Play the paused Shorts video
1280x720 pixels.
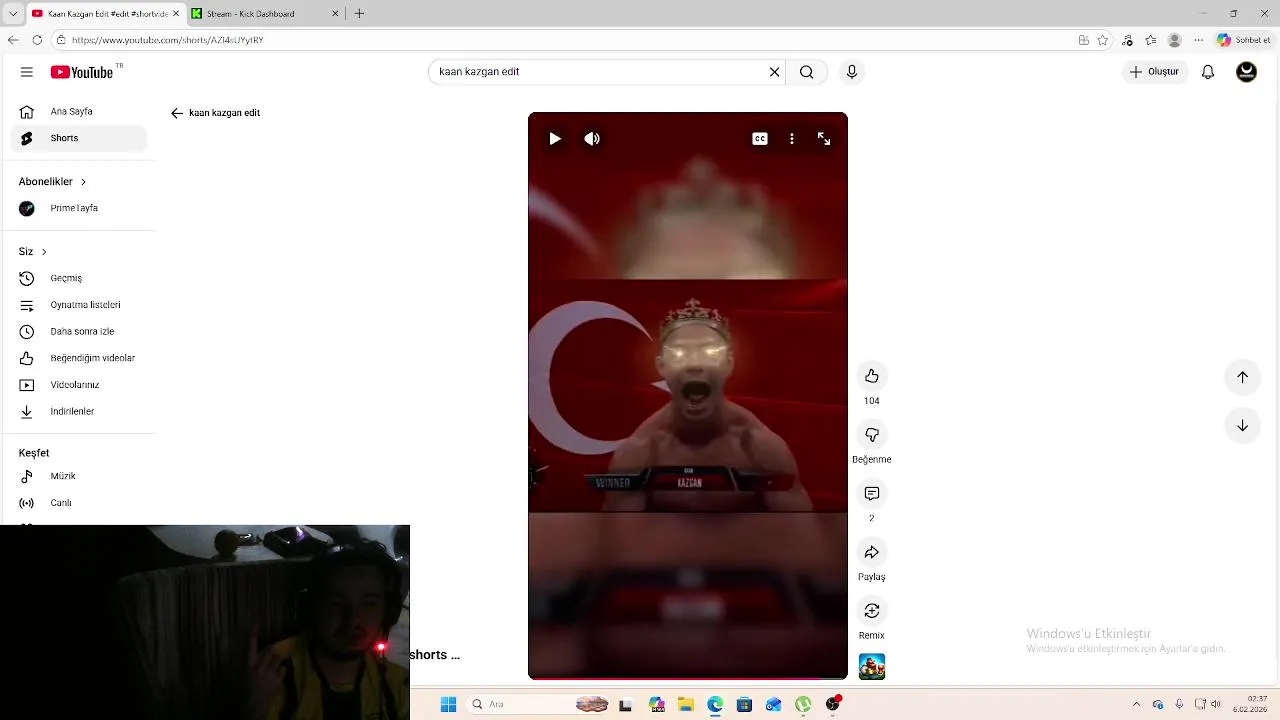pyautogui.click(x=555, y=139)
